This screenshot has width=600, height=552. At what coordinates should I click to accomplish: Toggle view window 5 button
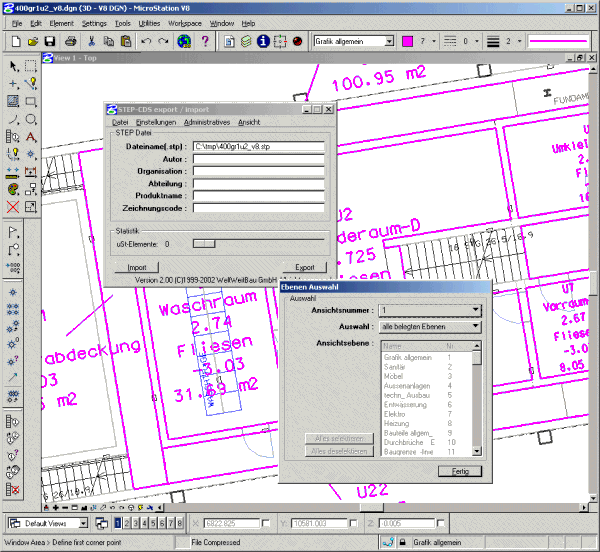pyautogui.click(x=153, y=523)
